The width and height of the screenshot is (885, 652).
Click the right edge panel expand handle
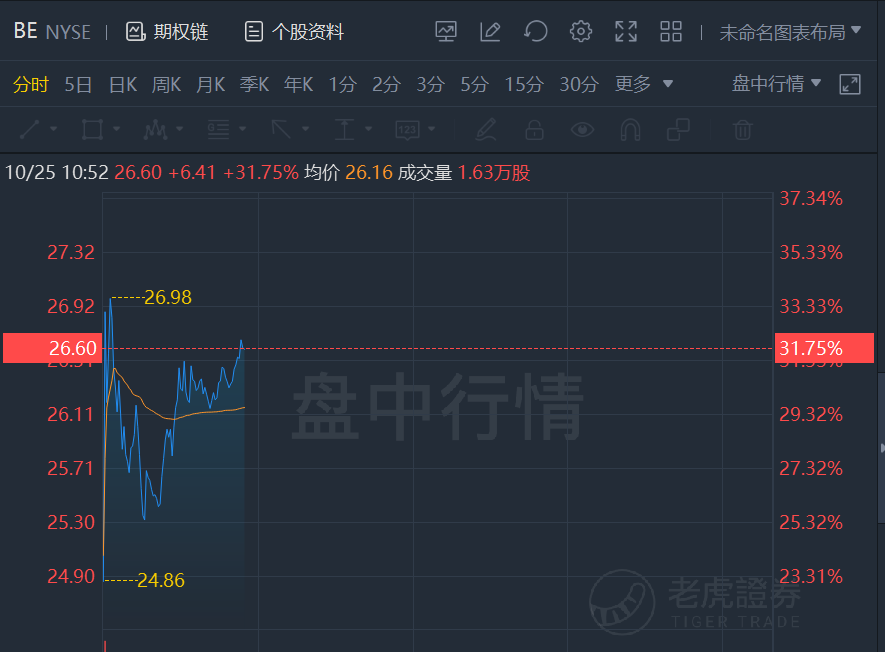(x=882, y=448)
